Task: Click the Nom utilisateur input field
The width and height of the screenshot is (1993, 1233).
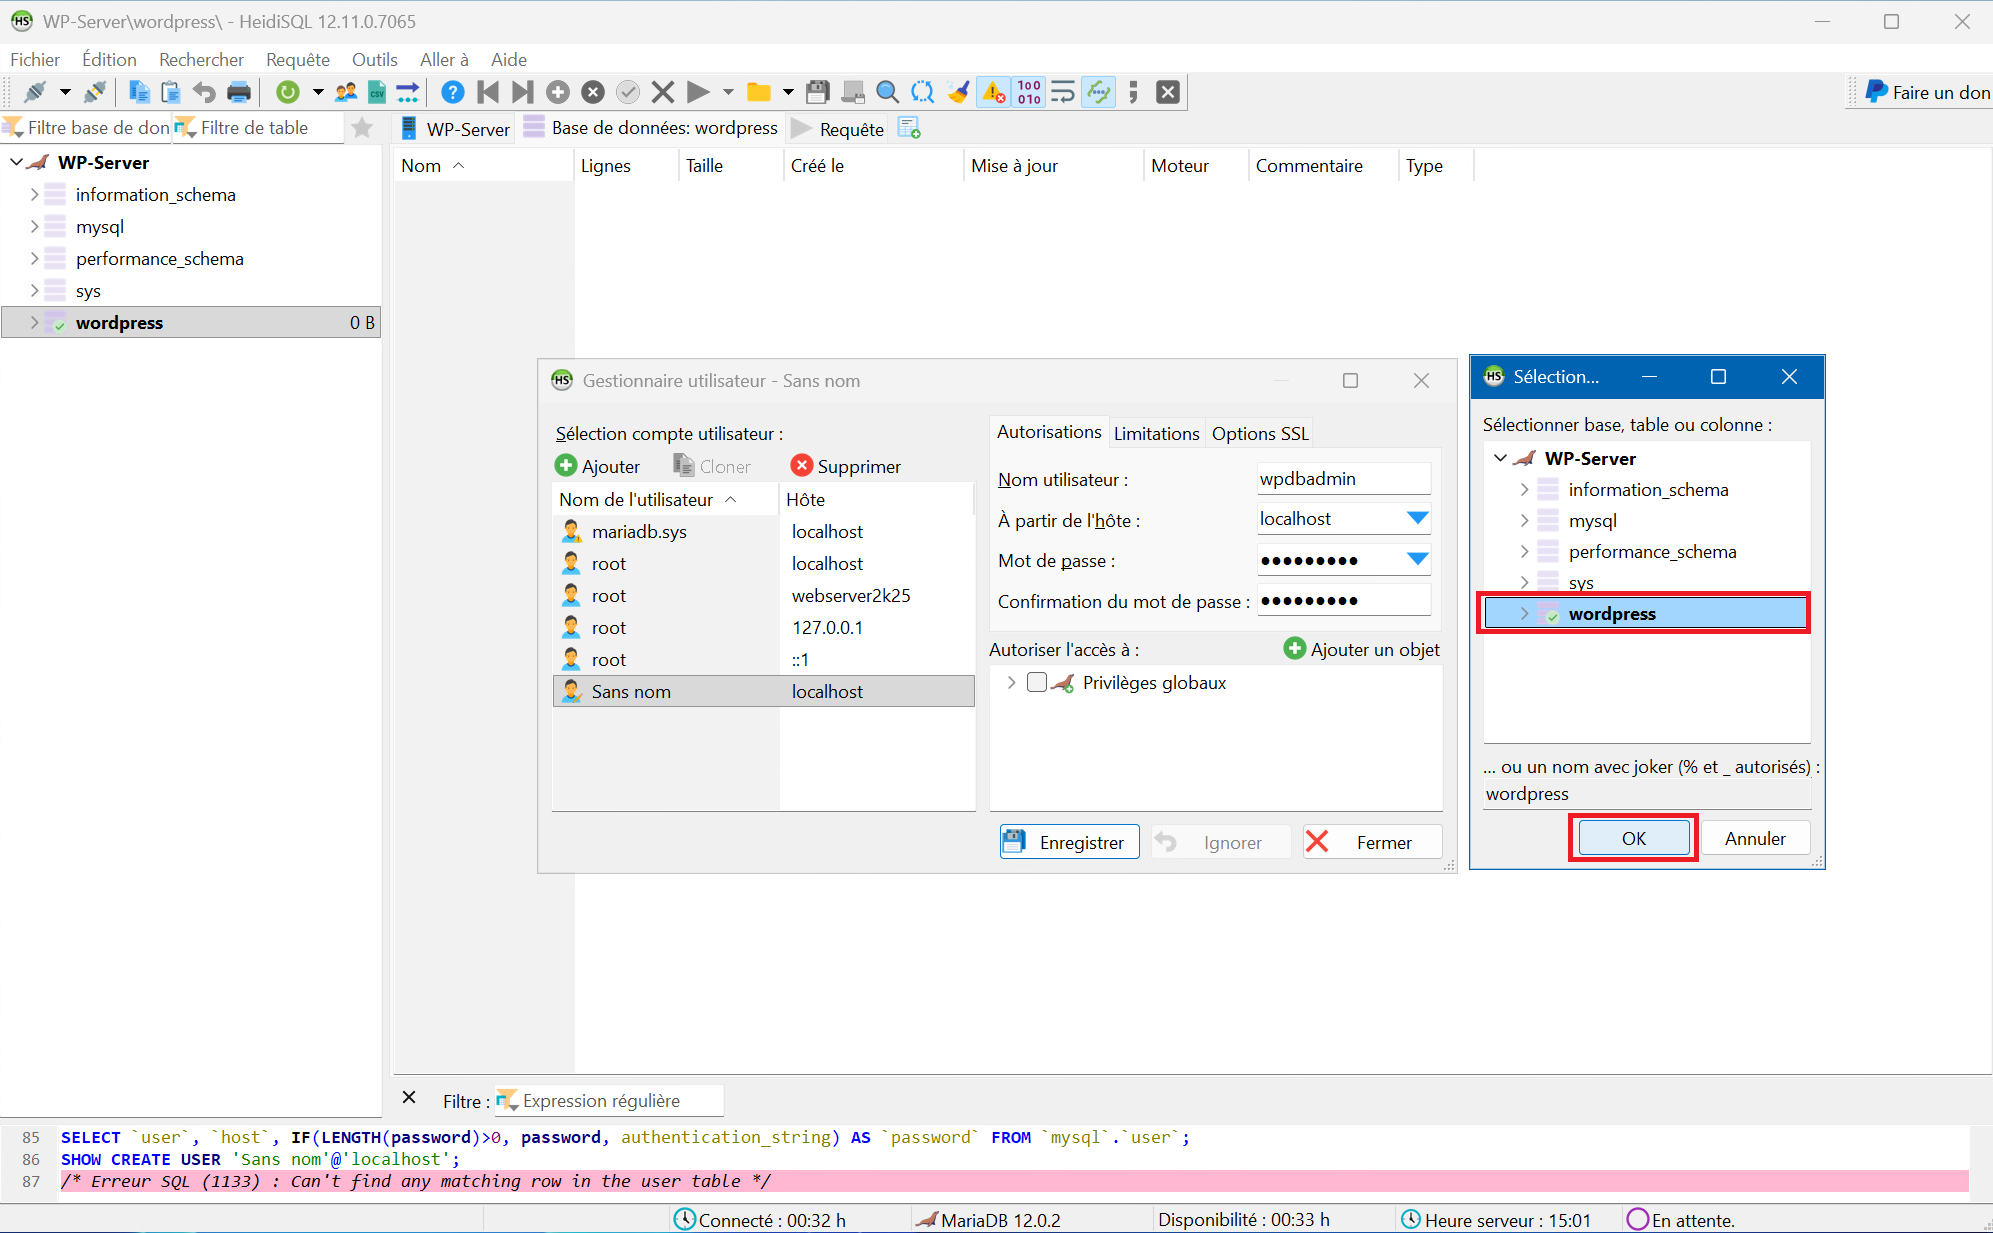Action: point(1343,478)
